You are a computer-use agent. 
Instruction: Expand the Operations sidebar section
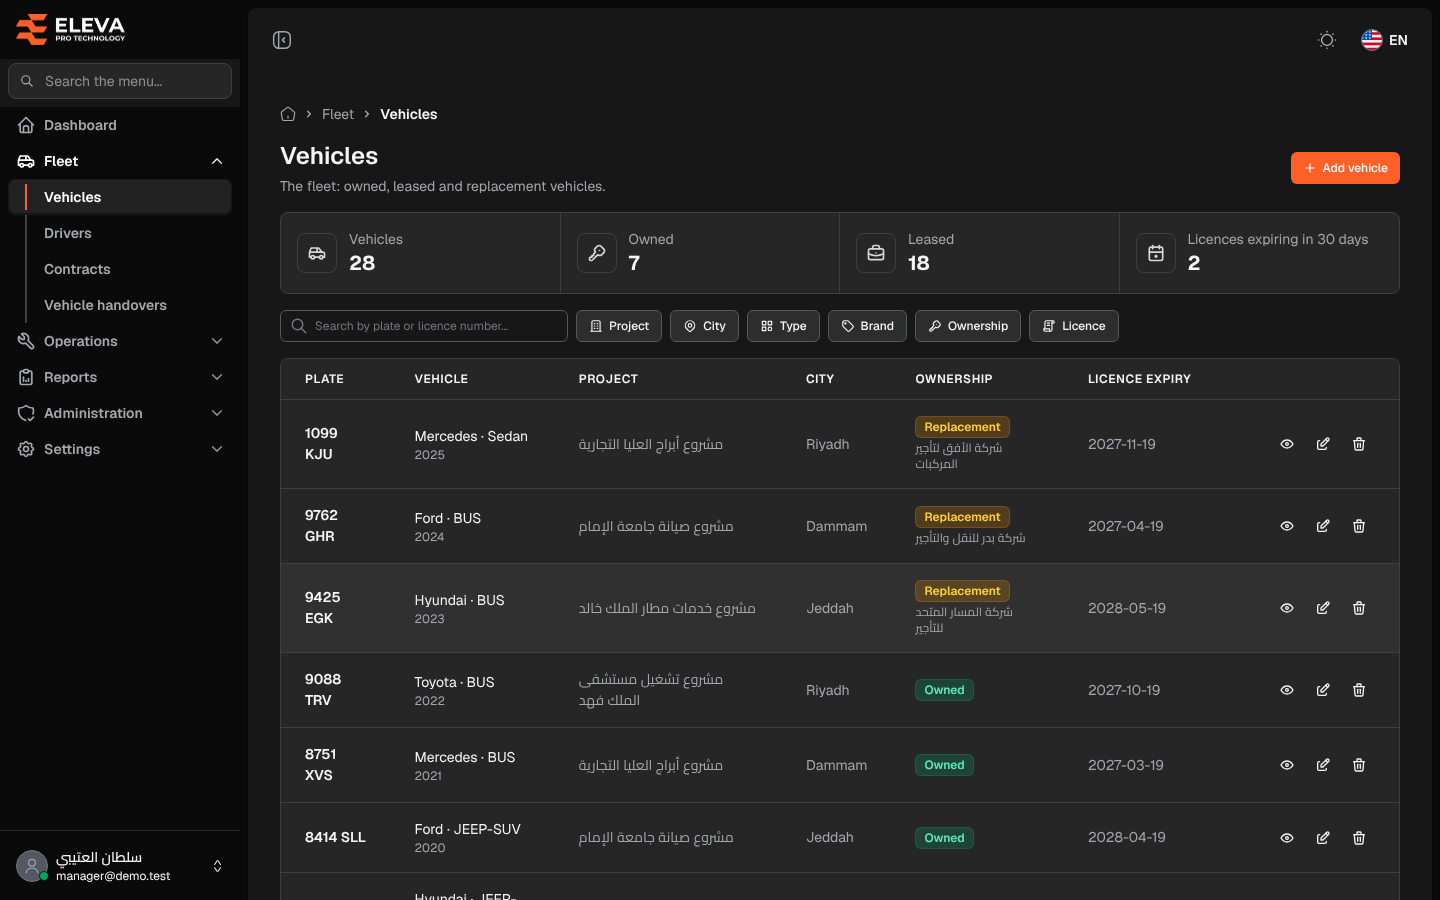point(120,341)
